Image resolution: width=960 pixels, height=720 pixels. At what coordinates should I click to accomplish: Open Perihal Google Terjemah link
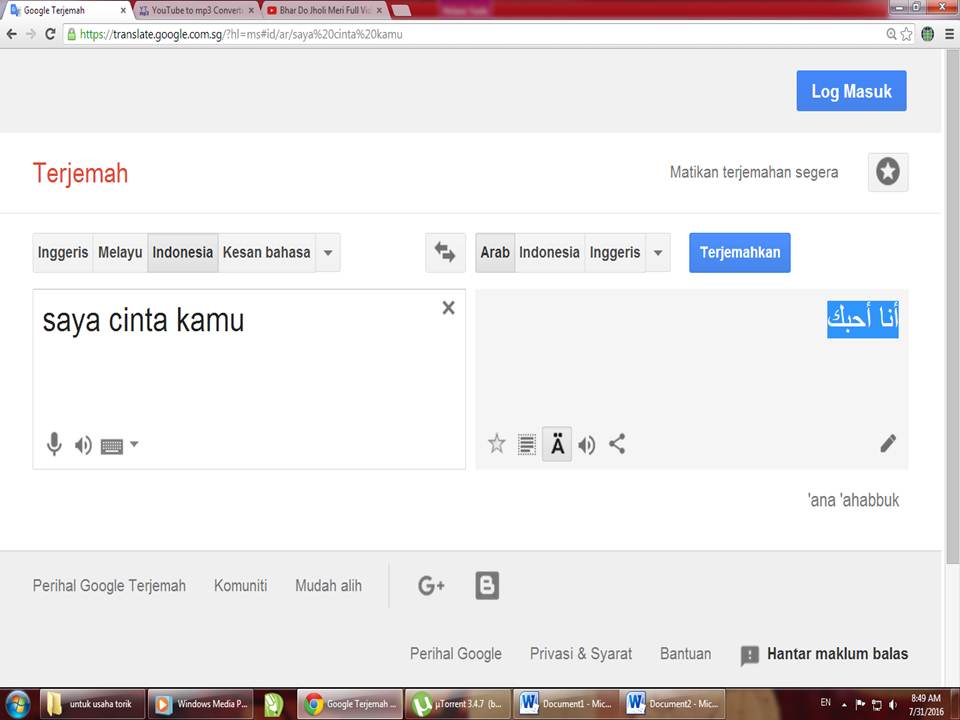coord(109,586)
